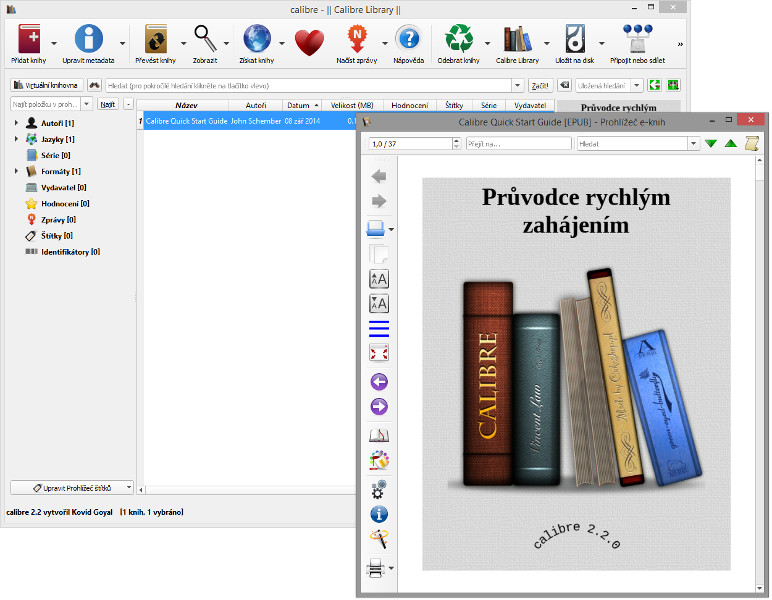772x600 pixels.
Task: Go to next page with purple right arrow
Action: (379, 407)
